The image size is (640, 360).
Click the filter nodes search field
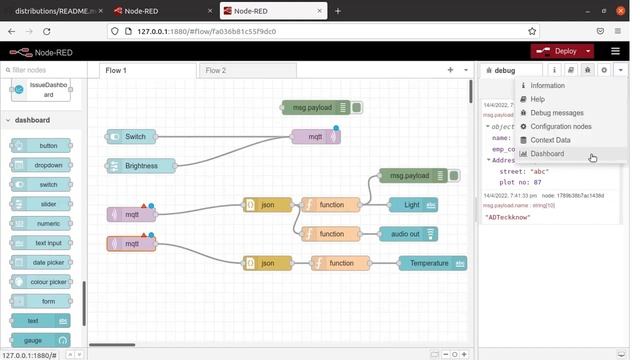coord(44,70)
